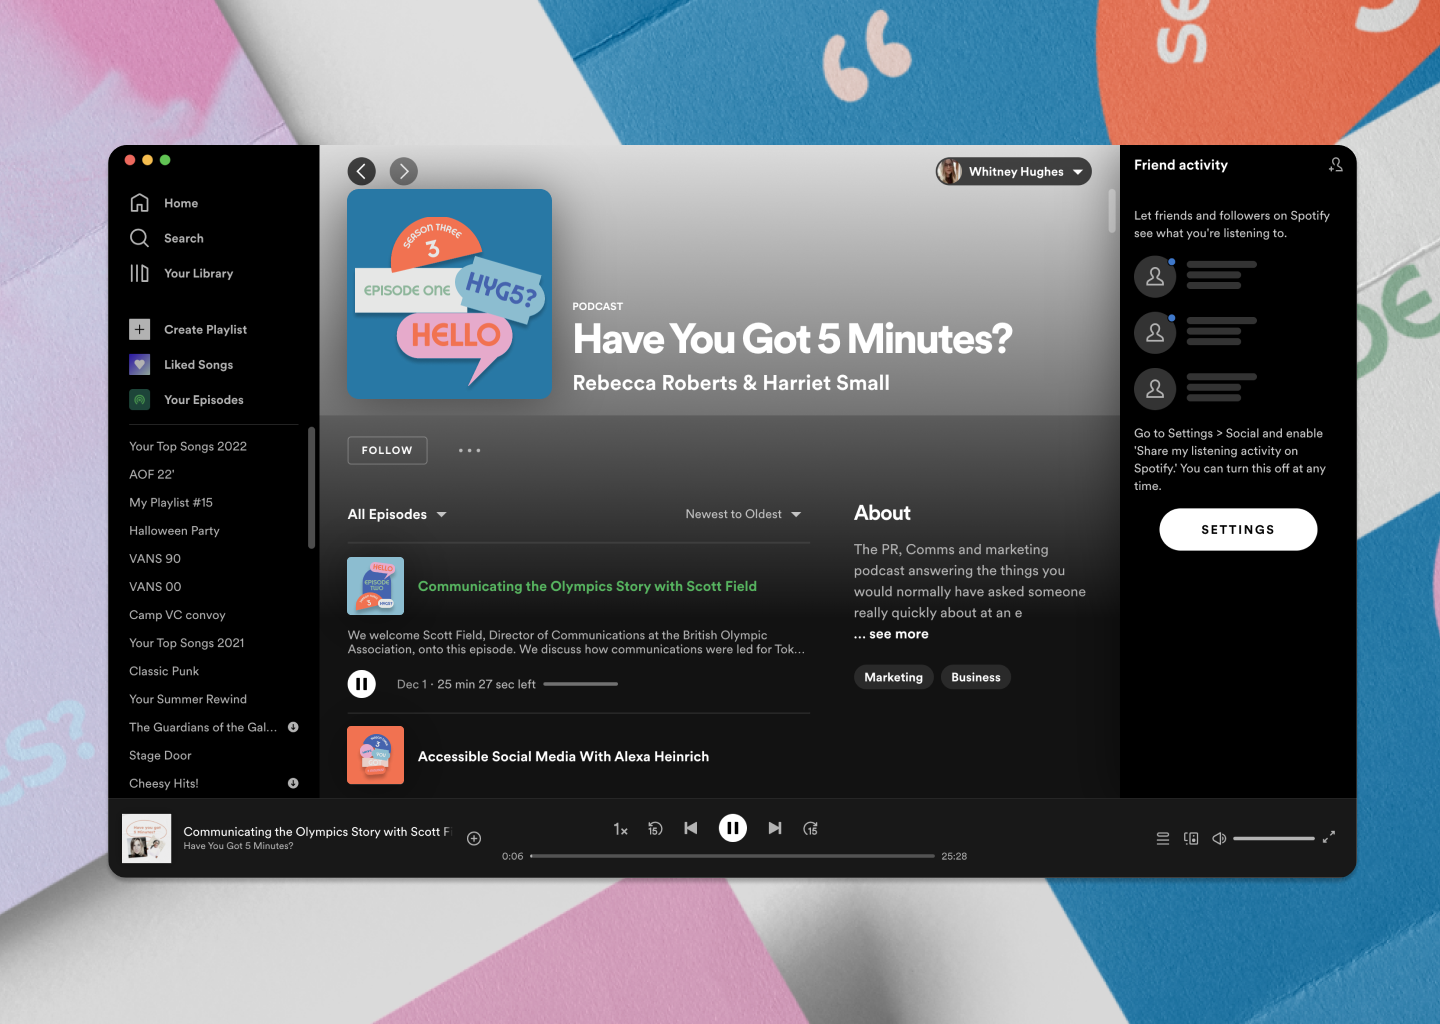Open Your Top Songs 2022 playlist
Image resolution: width=1440 pixels, height=1024 pixels.
[x=188, y=446]
